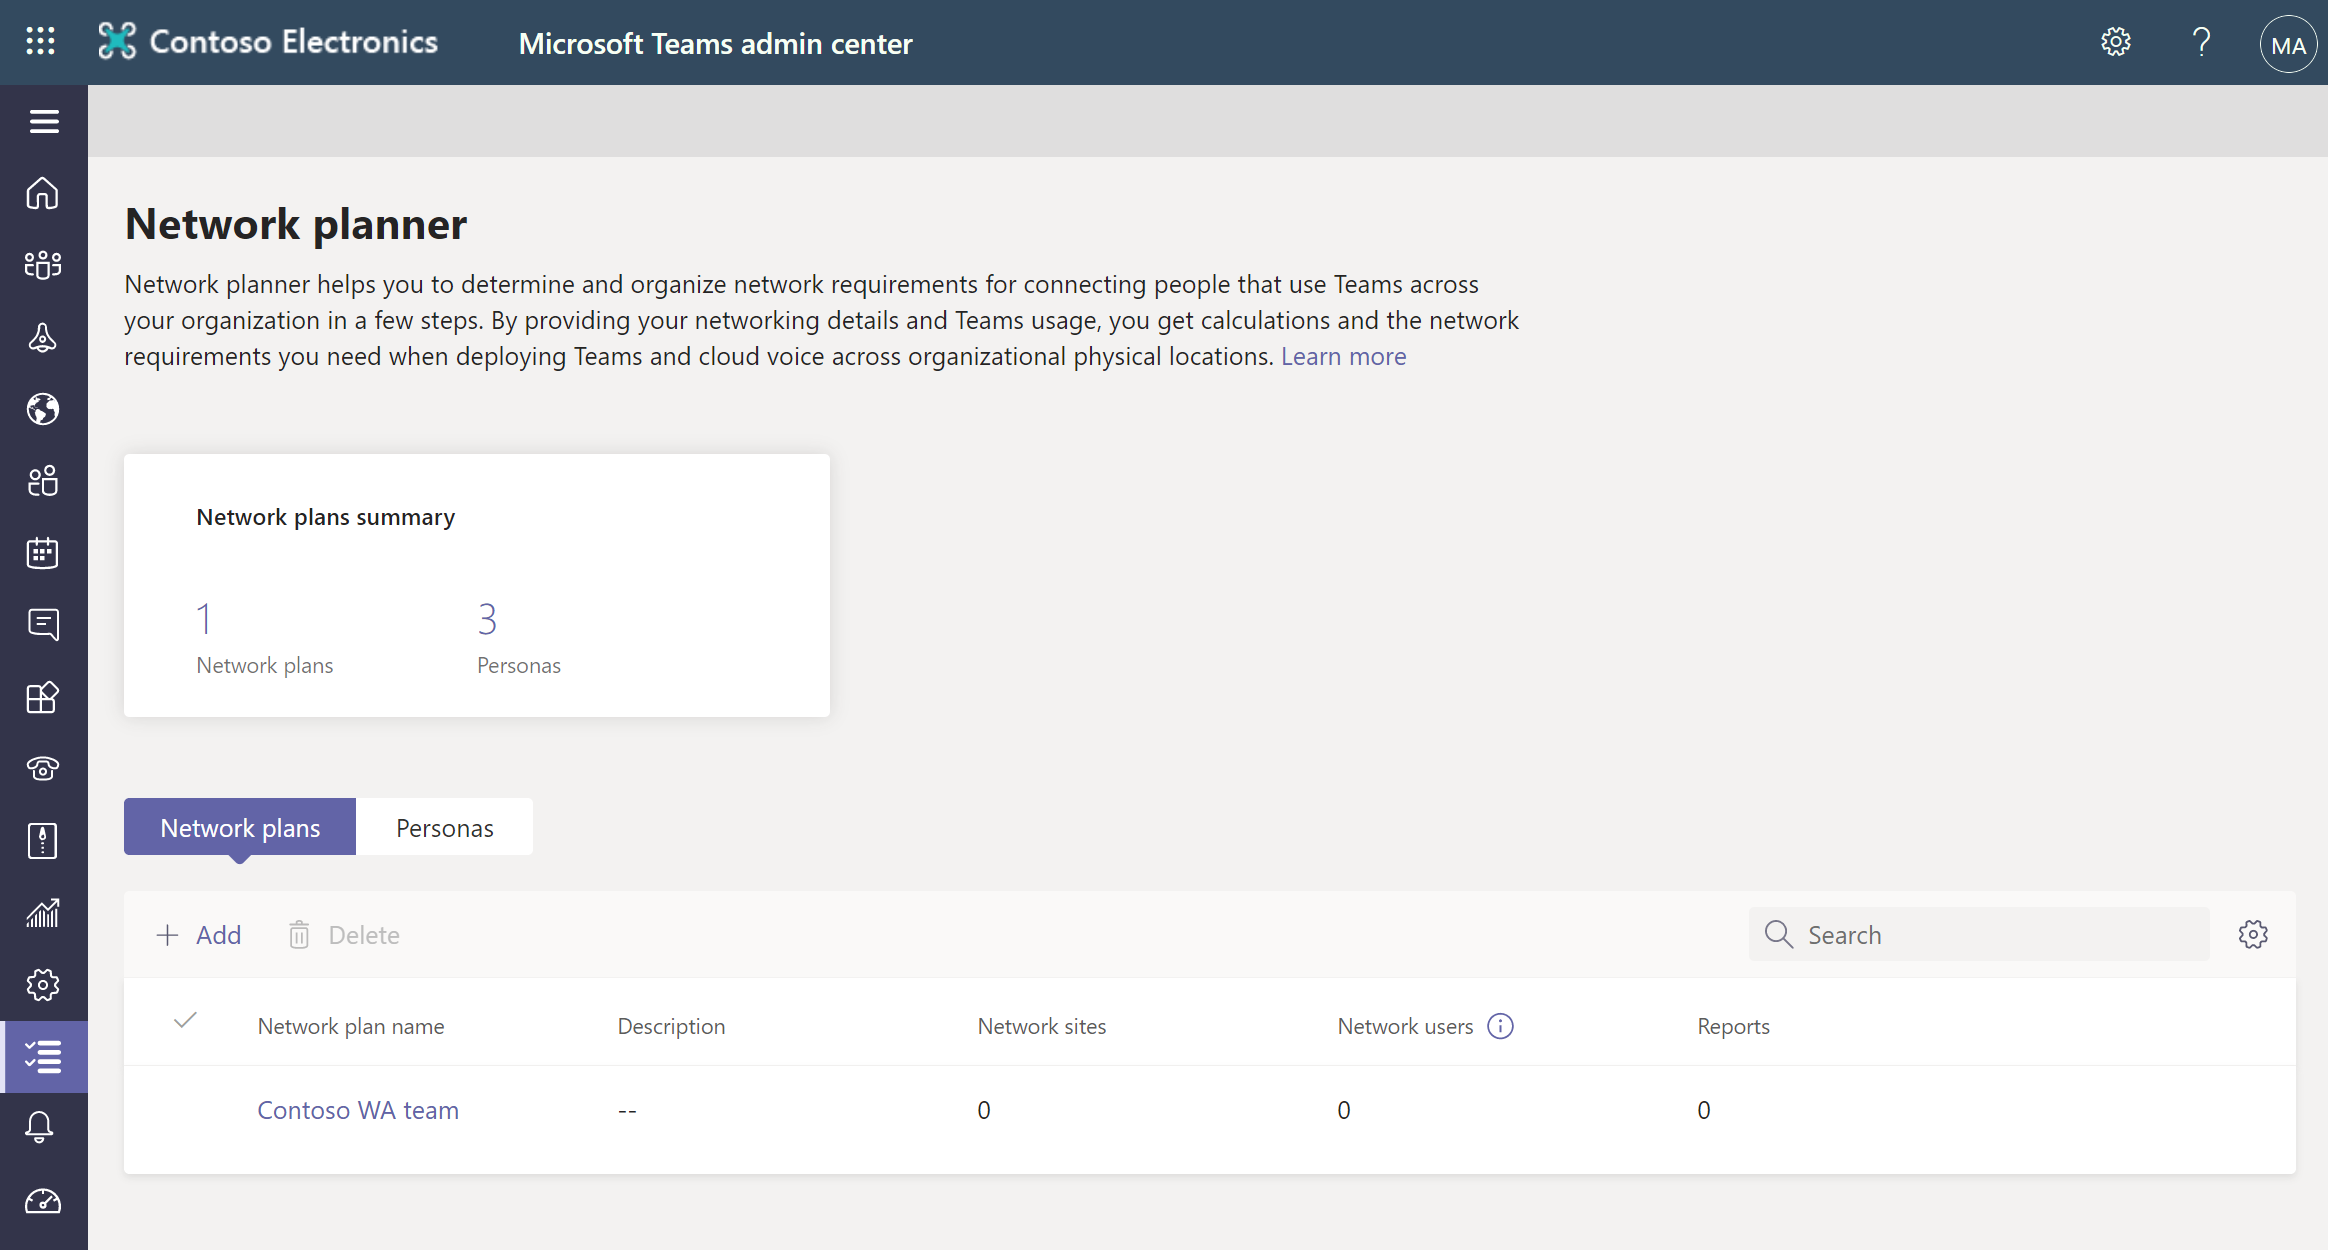Open the app launcher waffle icon
Screen dimensions: 2328x1250
coord(40,41)
